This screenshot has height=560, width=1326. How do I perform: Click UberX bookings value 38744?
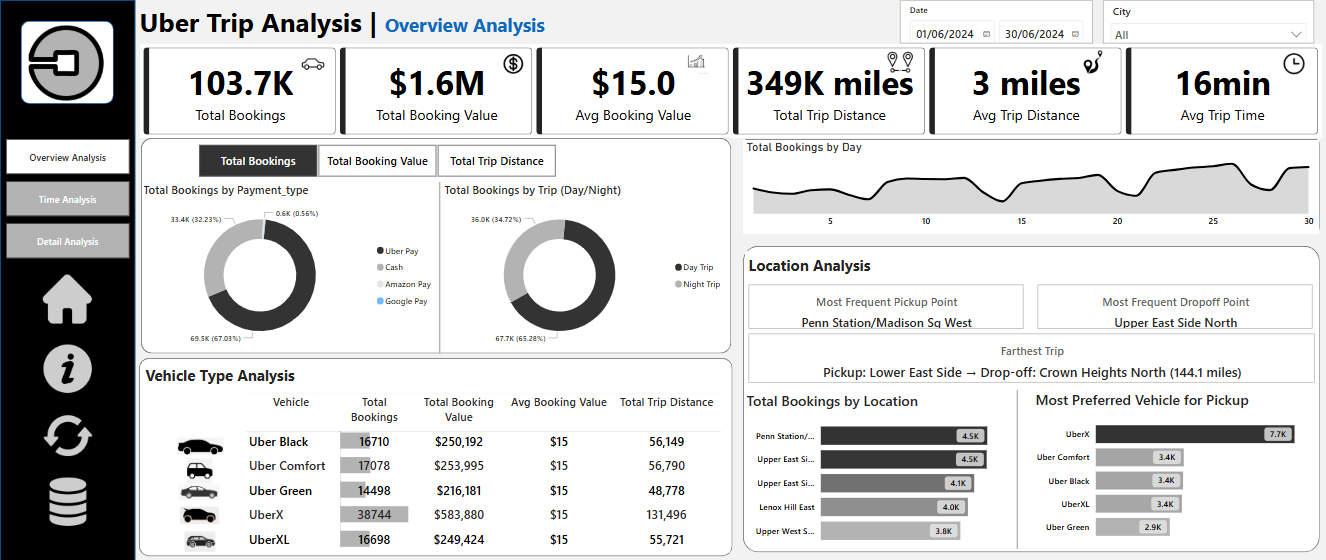(374, 515)
